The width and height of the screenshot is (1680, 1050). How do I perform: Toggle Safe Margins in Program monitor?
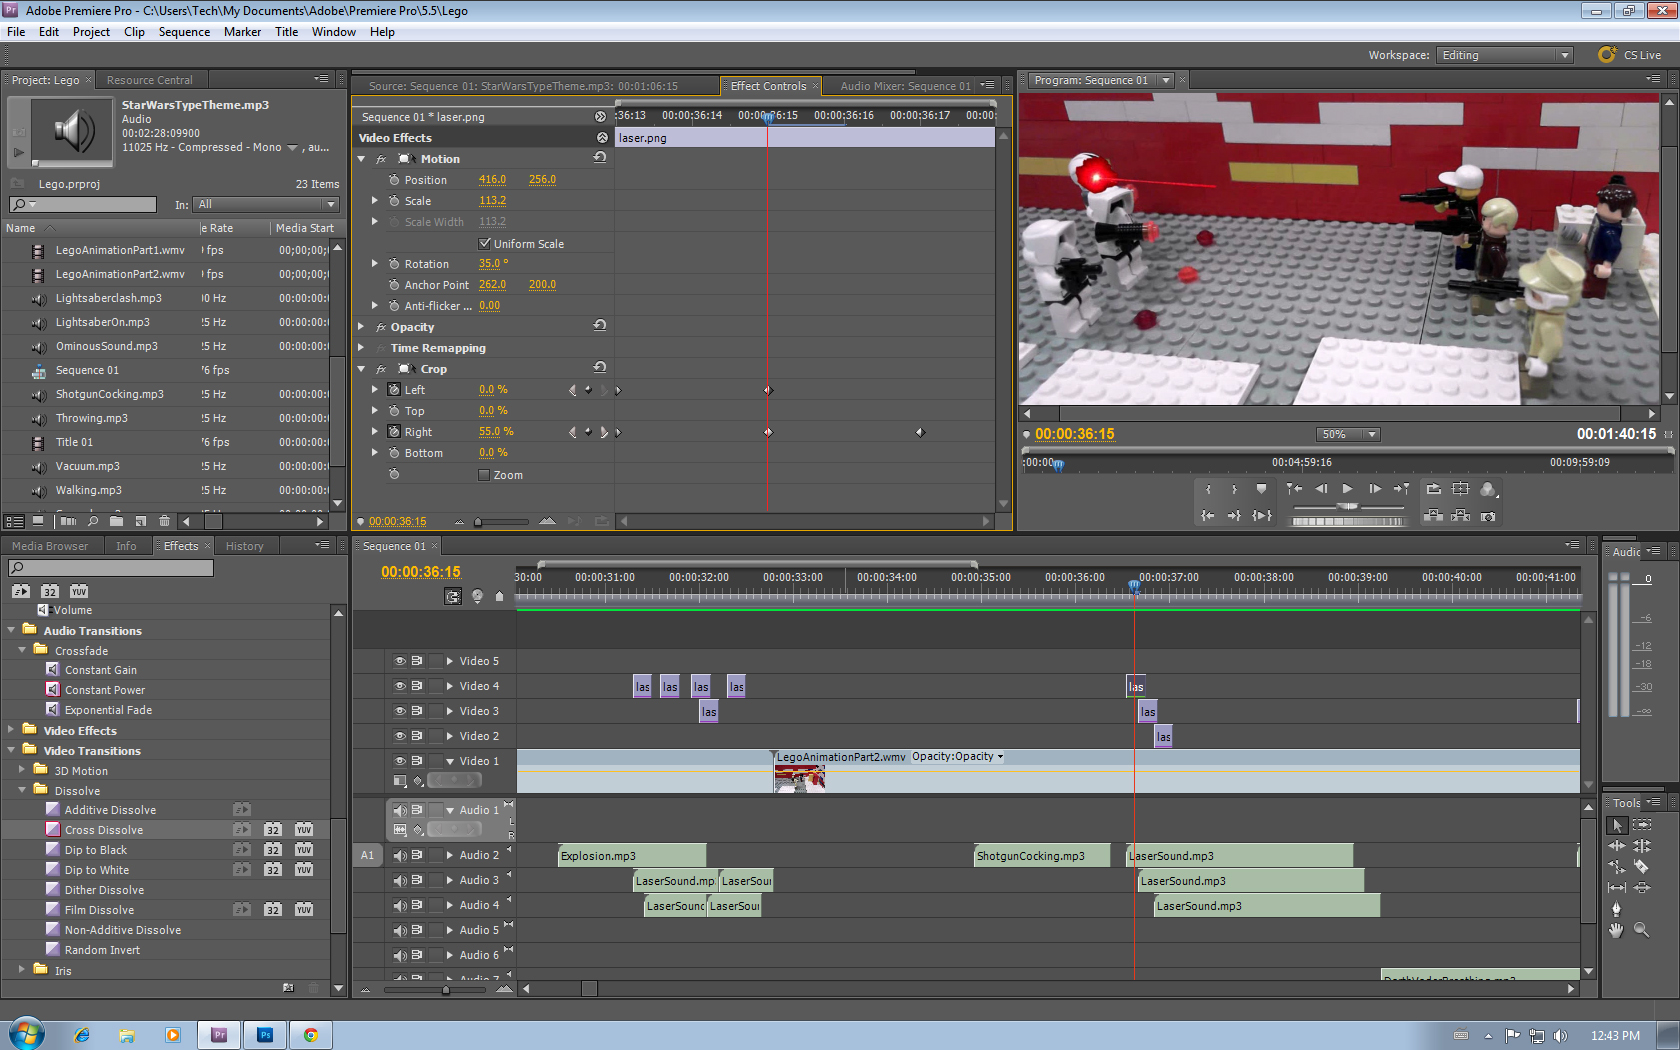point(1461,489)
